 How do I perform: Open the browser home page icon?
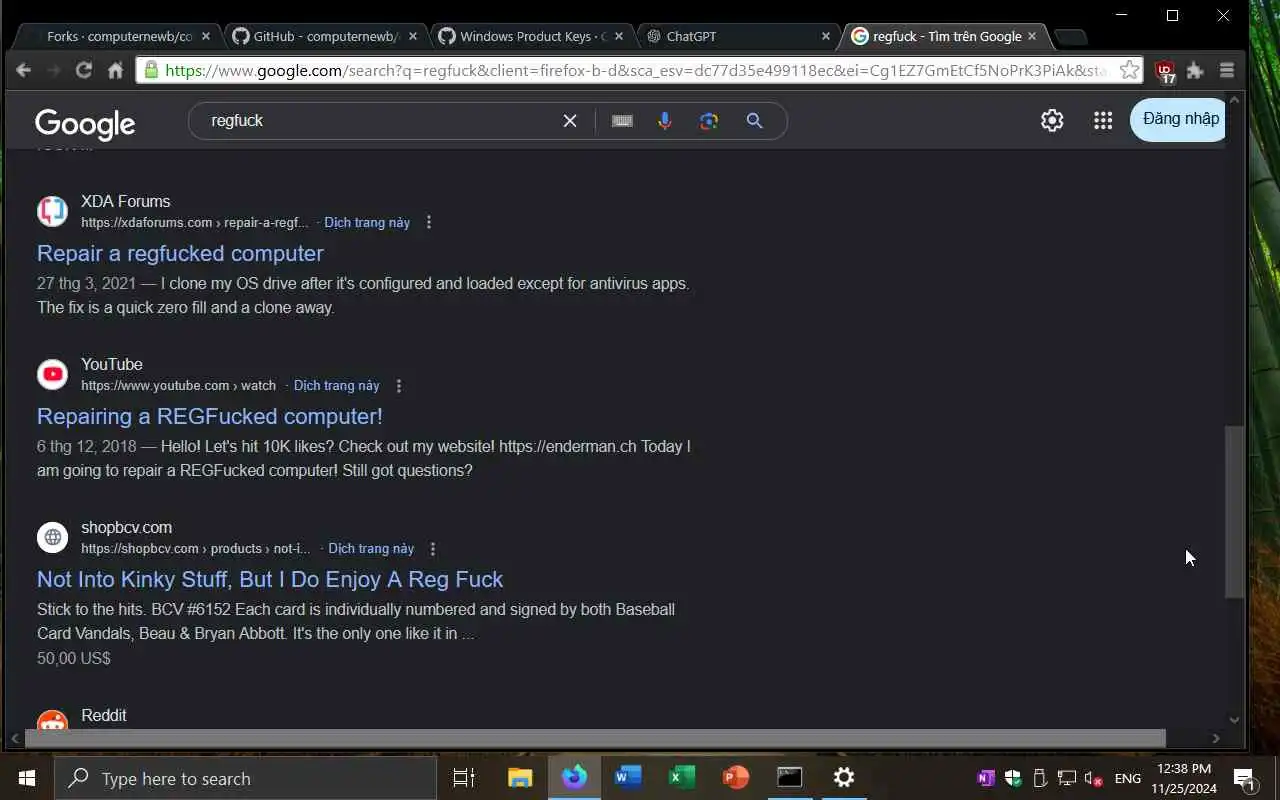point(116,70)
